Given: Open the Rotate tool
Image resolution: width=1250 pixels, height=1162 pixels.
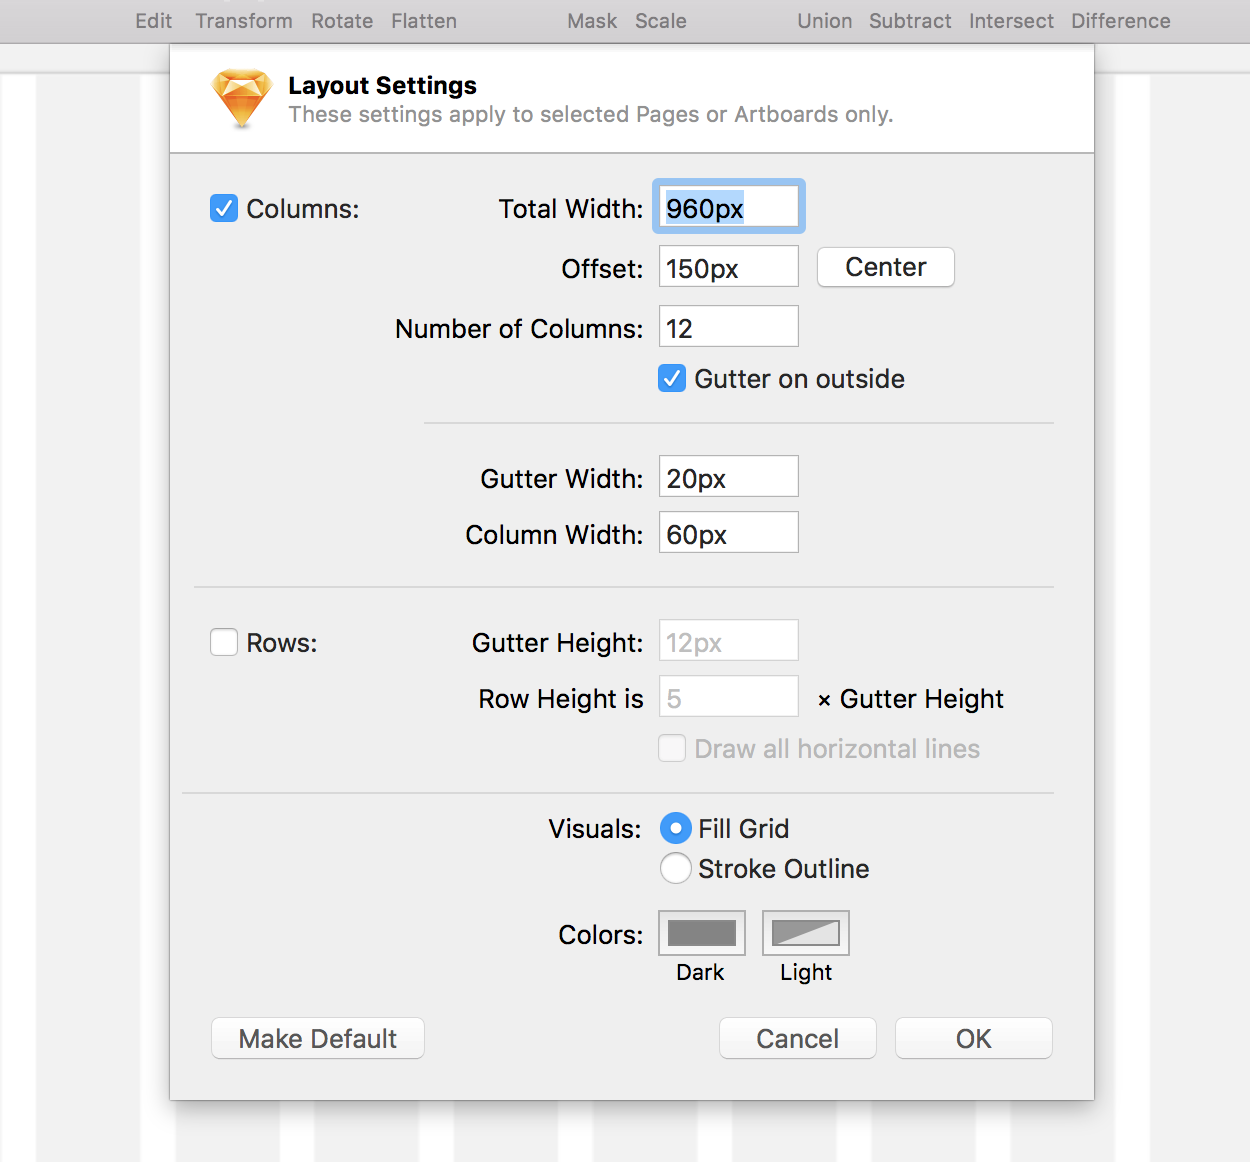Looking at the screenshot, I should 342,20.
